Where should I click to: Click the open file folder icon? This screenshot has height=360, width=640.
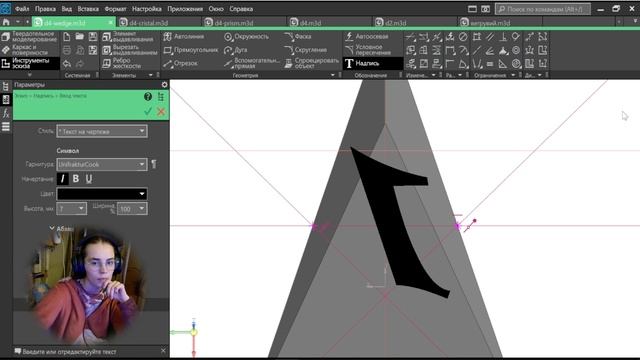(x=80, y=37)
